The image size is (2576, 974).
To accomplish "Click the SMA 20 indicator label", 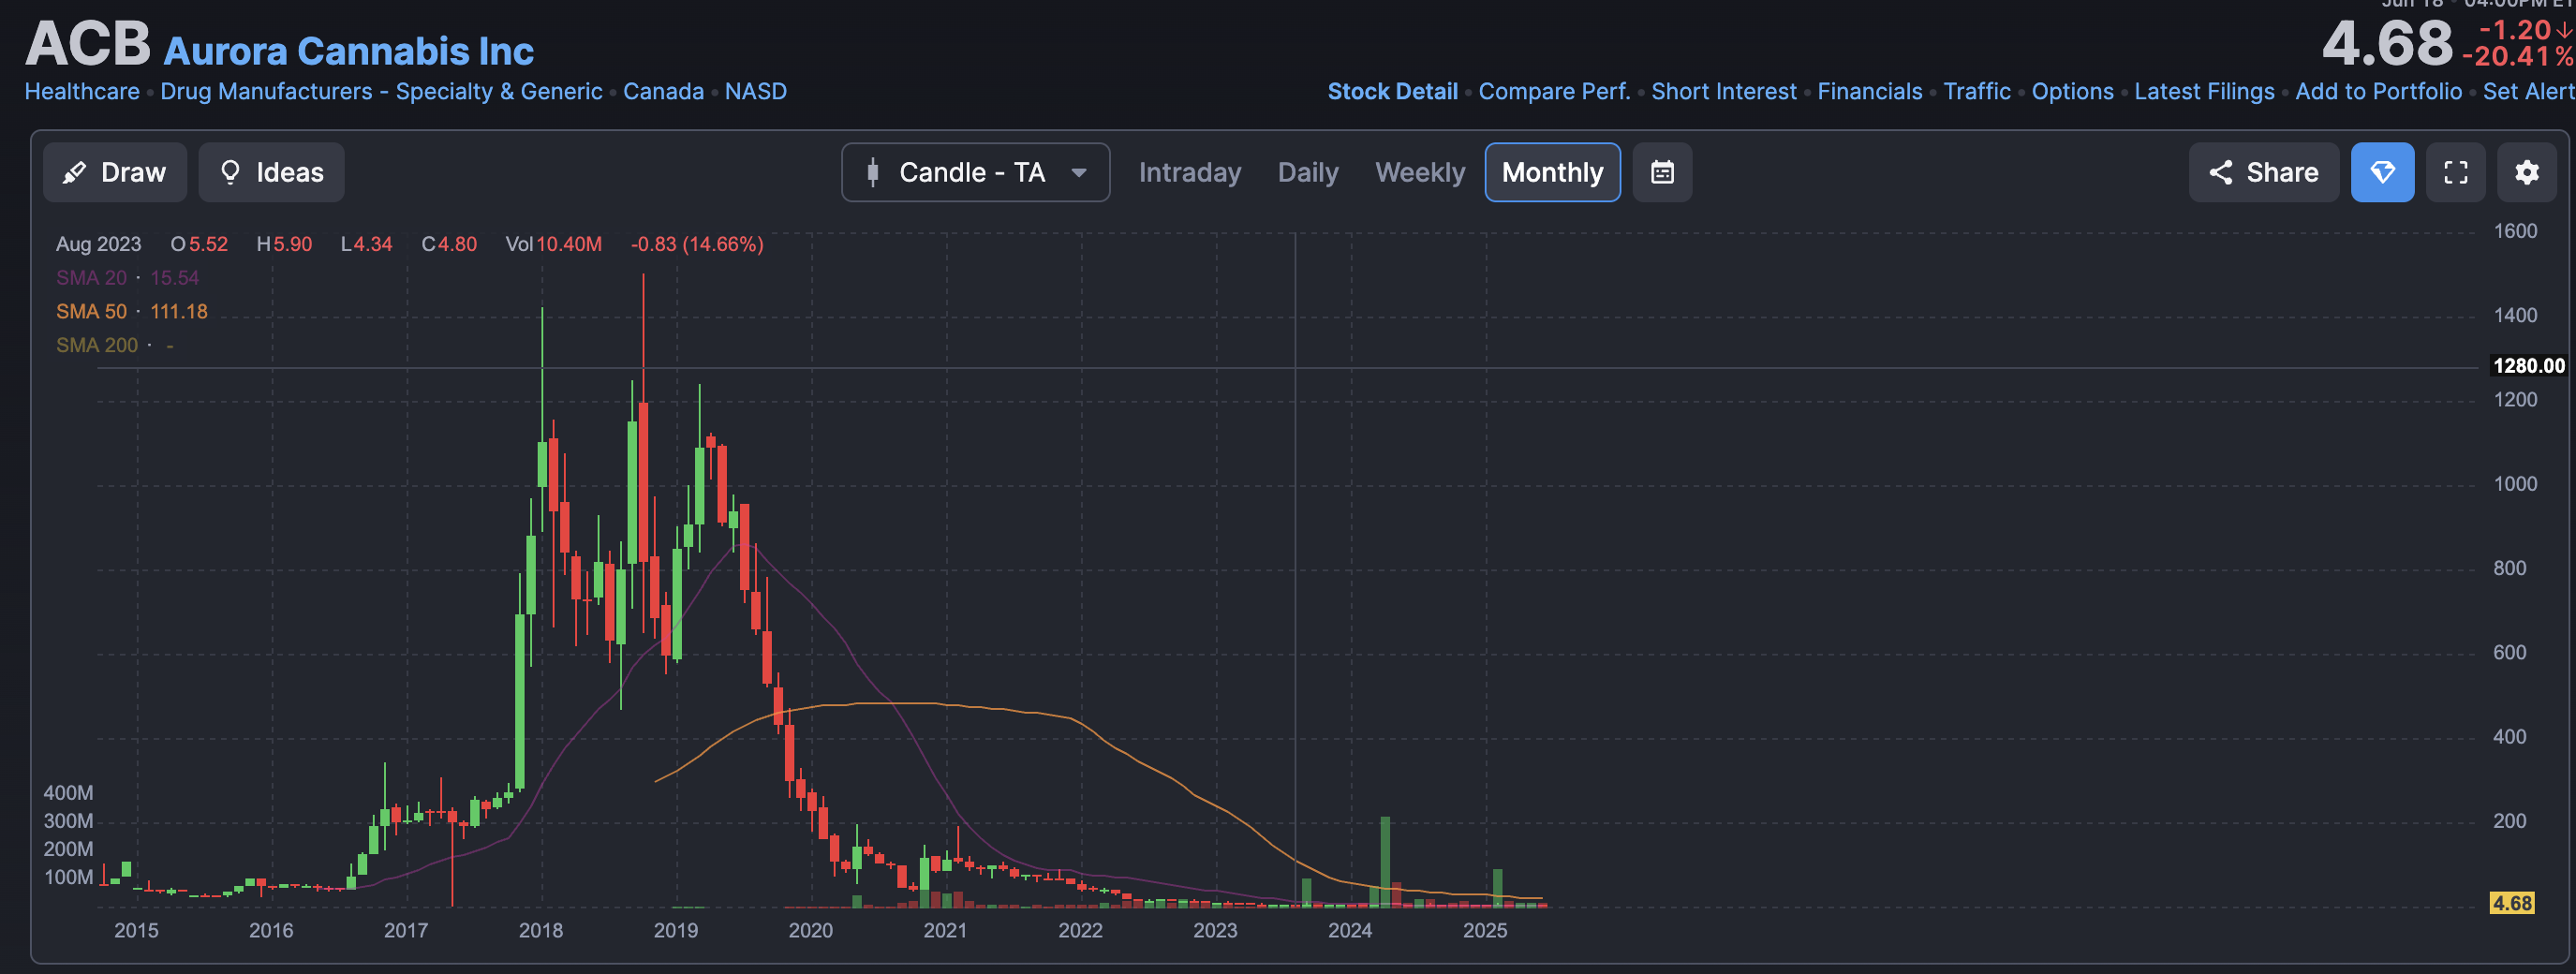I will pyautogui.click(x=91, y=278).
